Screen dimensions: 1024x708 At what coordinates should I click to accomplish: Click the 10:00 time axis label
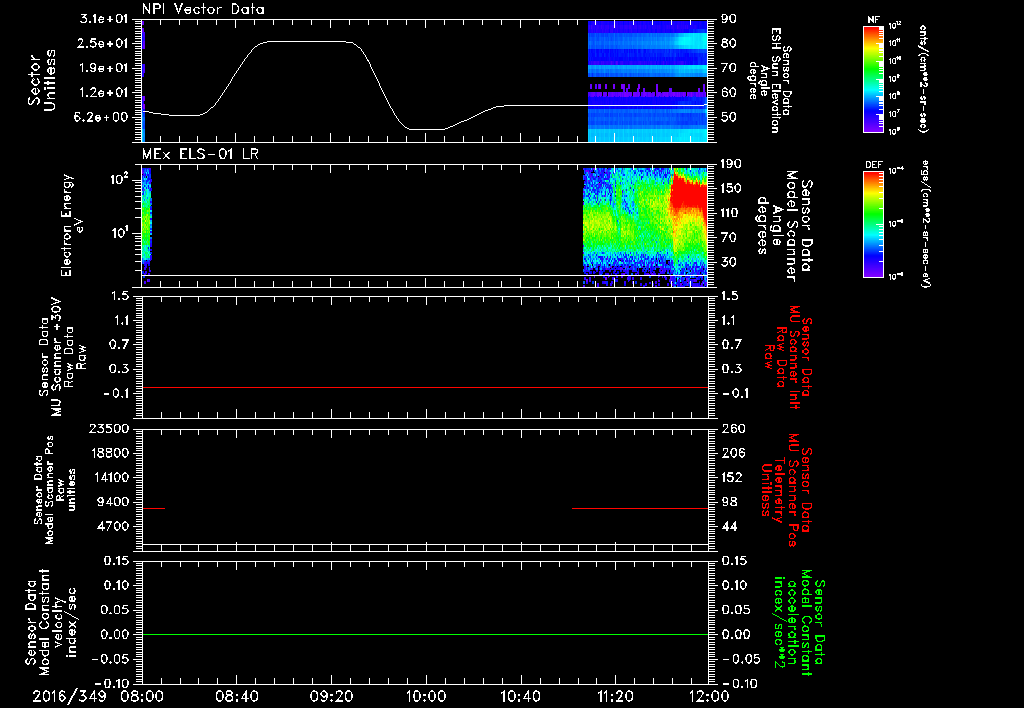[426, 696]
